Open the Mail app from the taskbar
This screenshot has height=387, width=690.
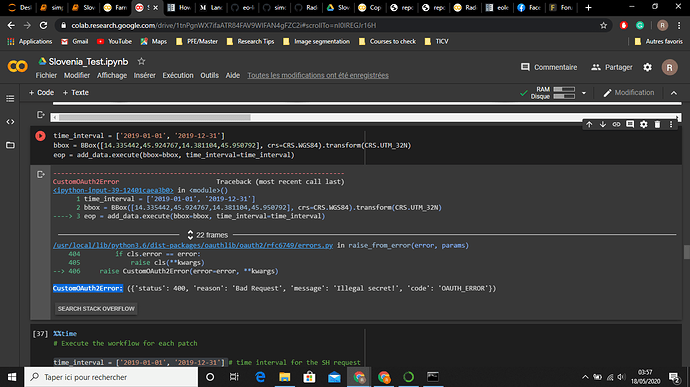click(x=334, y=377)
